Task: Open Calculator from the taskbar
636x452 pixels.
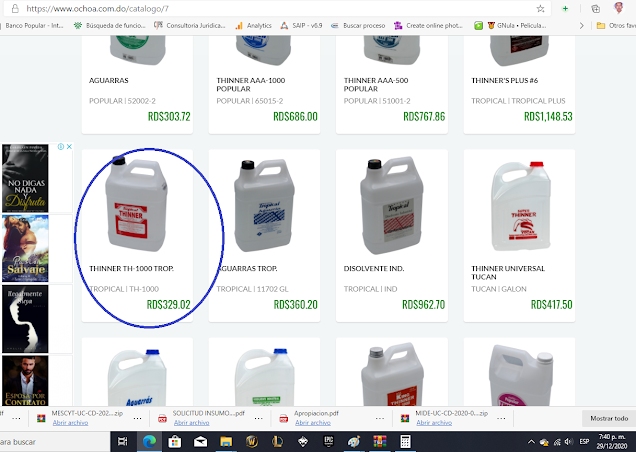Action: point(405,441)
